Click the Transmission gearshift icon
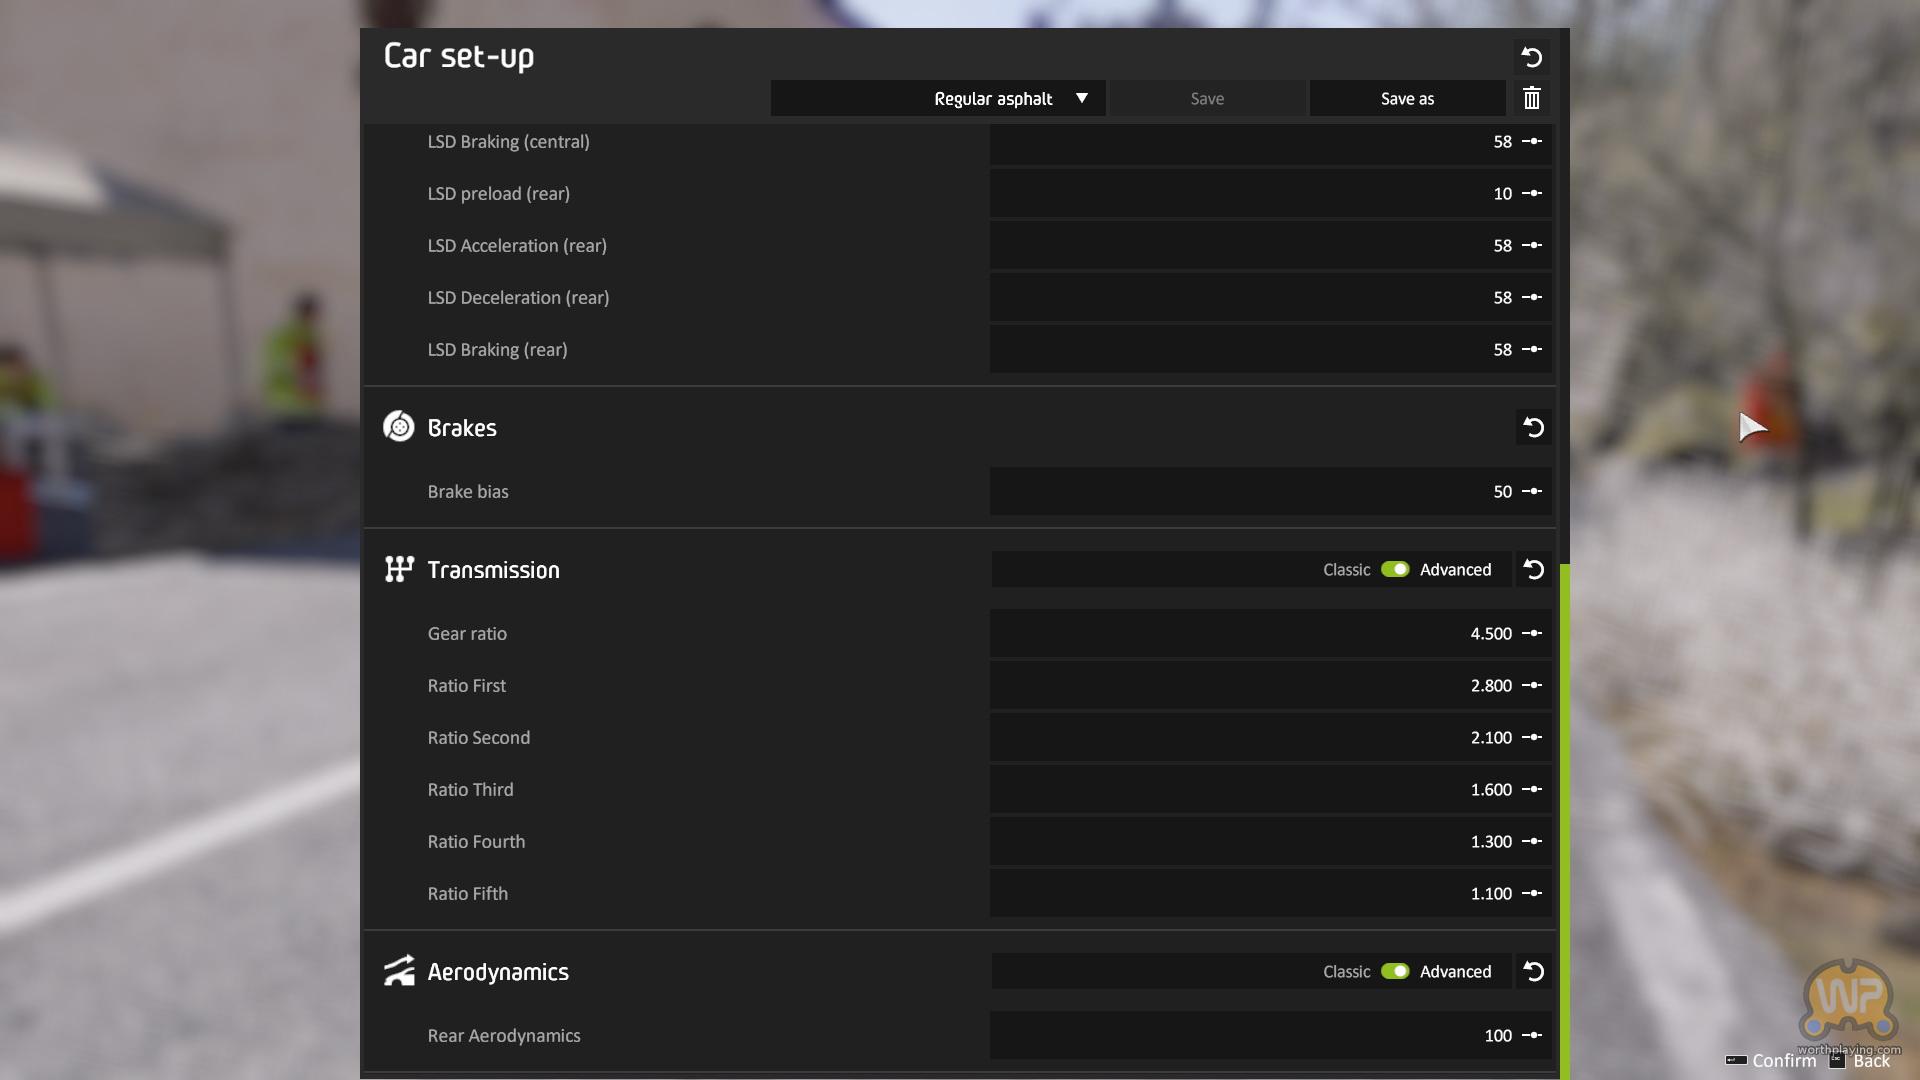1920x1080 pixels. click(x=399, y=569)
